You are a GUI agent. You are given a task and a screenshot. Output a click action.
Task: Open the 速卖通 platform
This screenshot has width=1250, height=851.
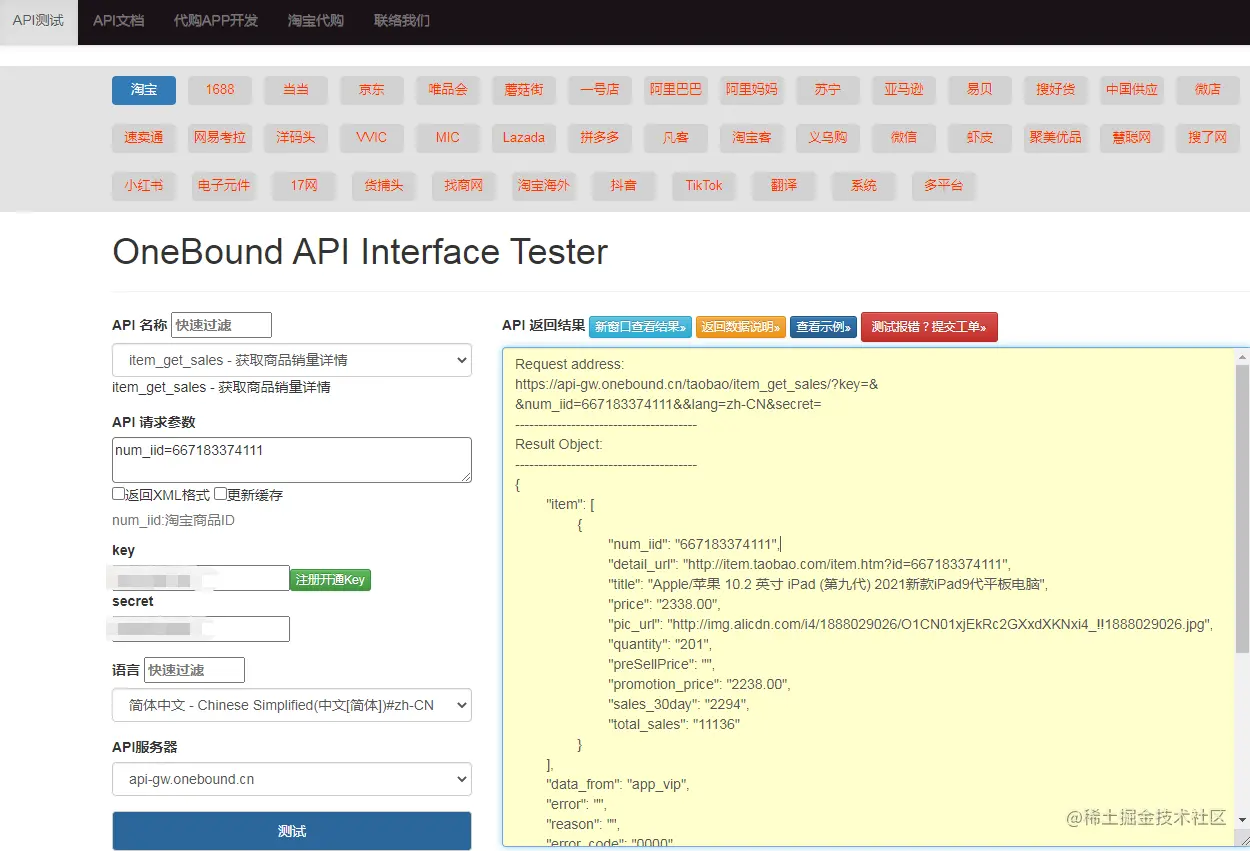144,138
